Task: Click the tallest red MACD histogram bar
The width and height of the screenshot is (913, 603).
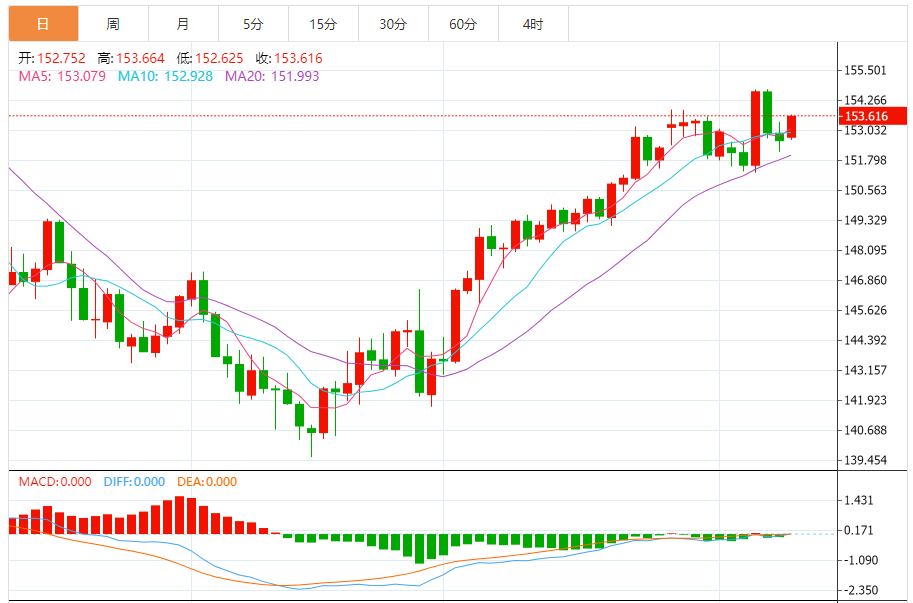Action: pos(179,515)
